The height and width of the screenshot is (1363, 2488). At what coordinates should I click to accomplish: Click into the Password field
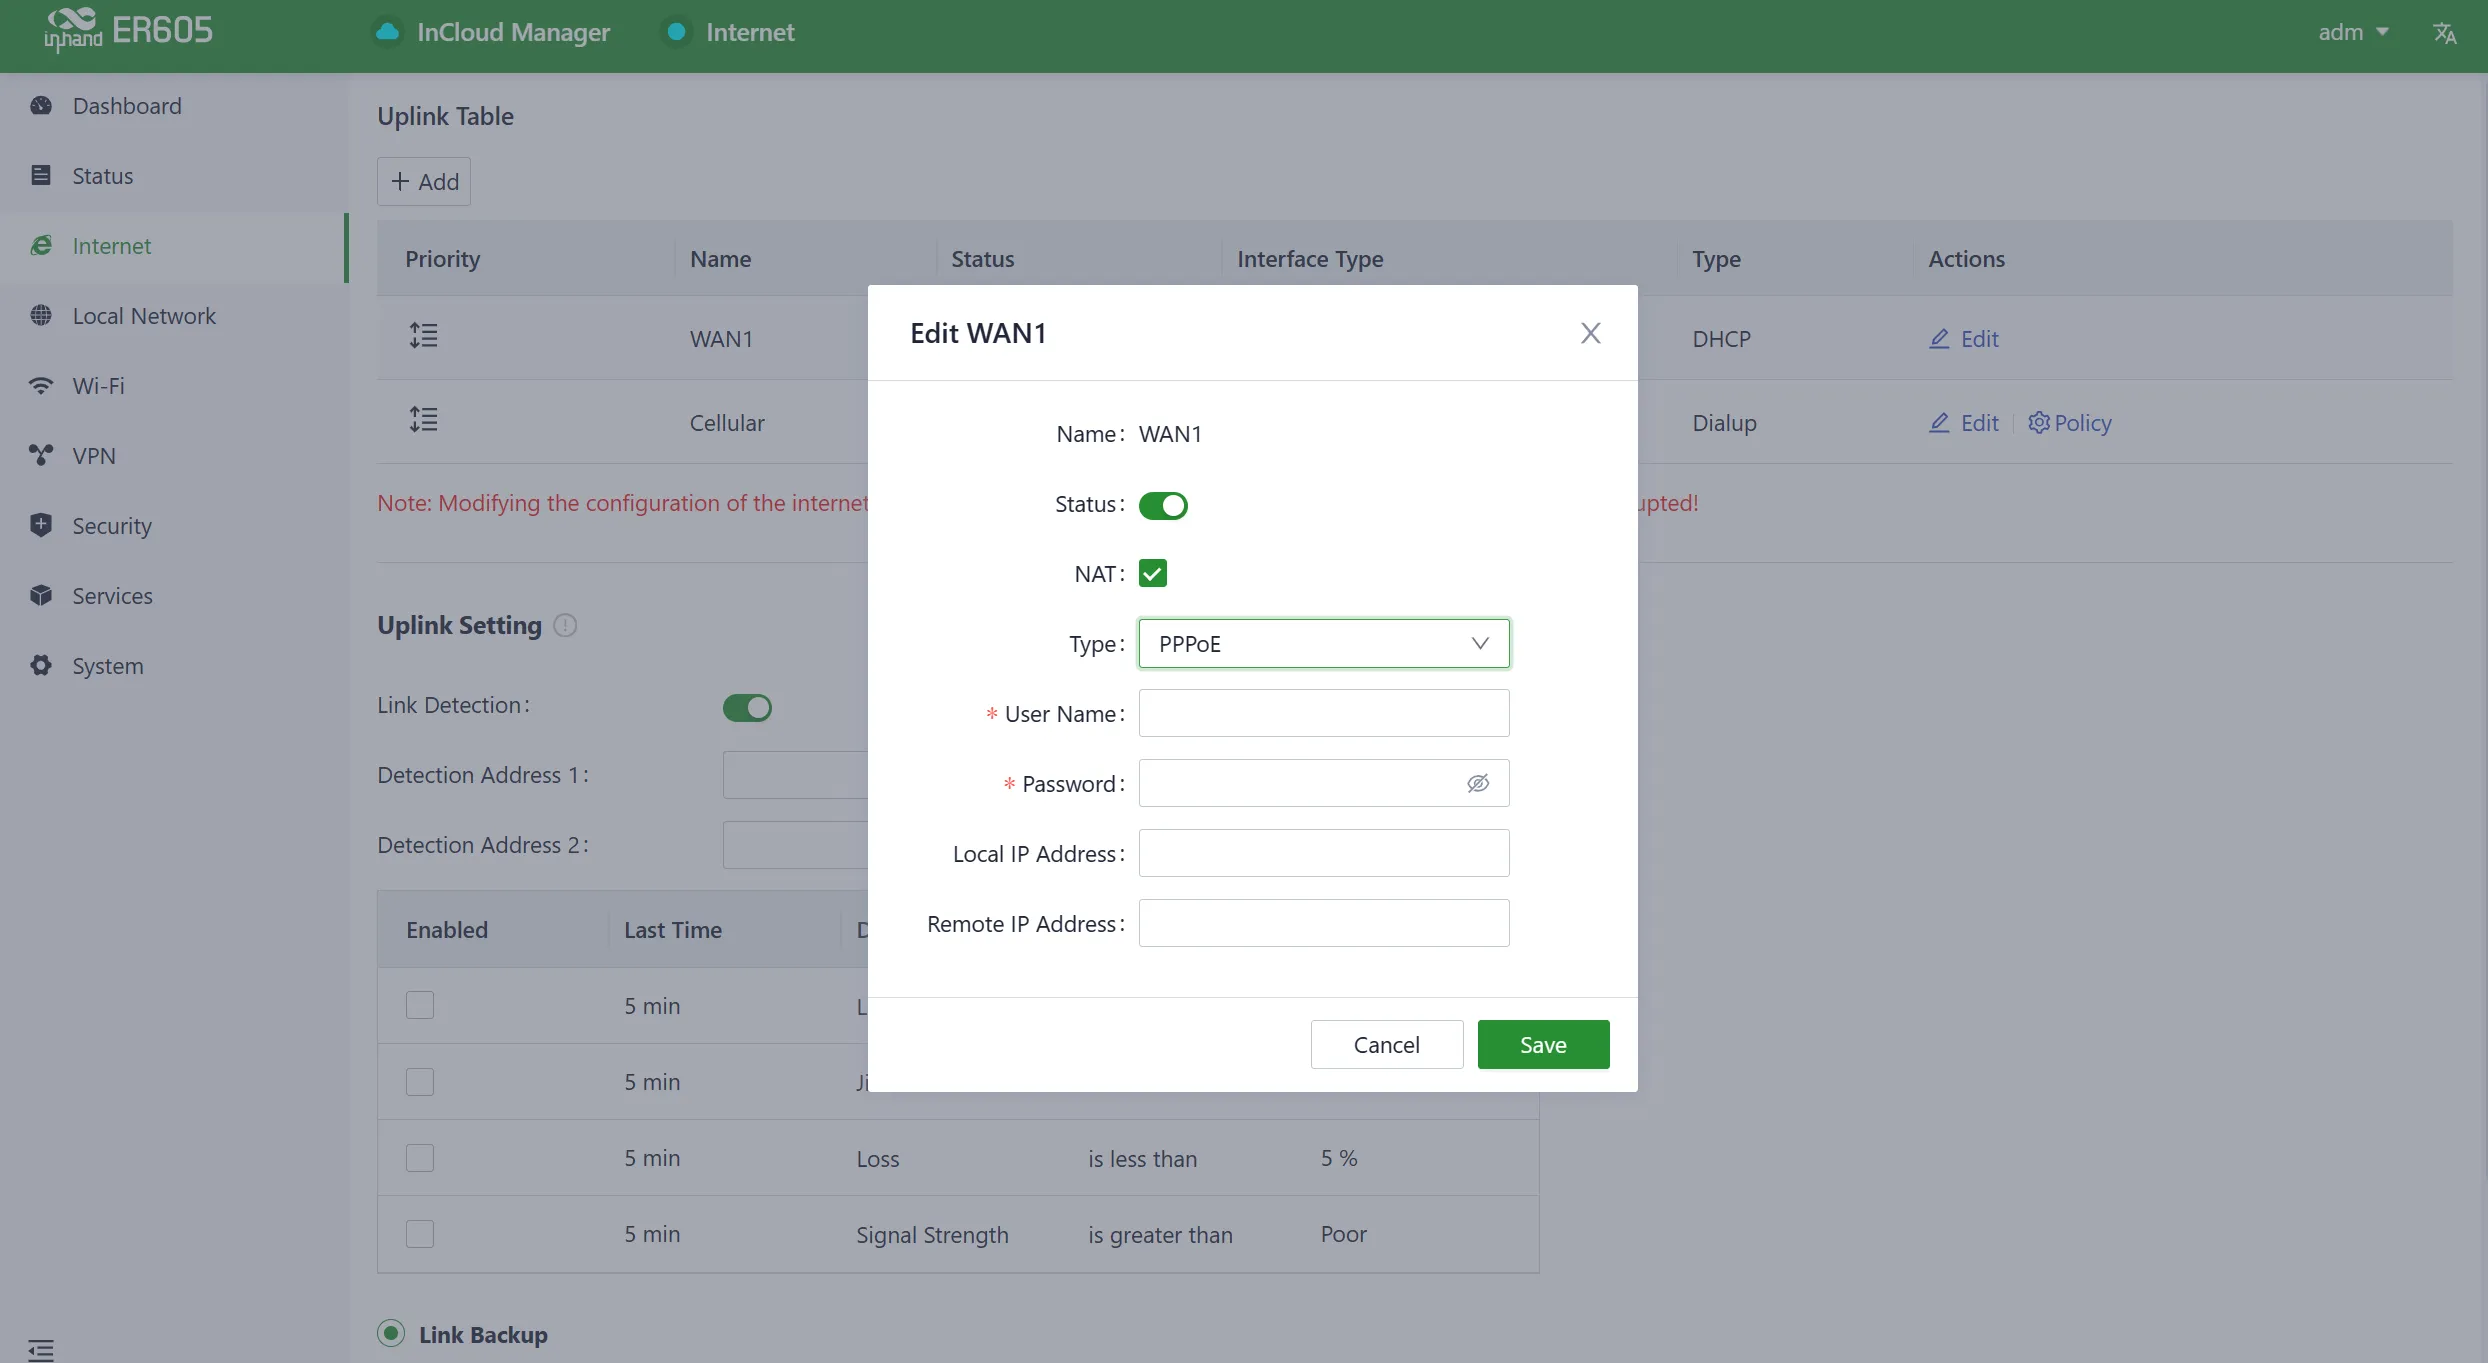click(1324, 784)
